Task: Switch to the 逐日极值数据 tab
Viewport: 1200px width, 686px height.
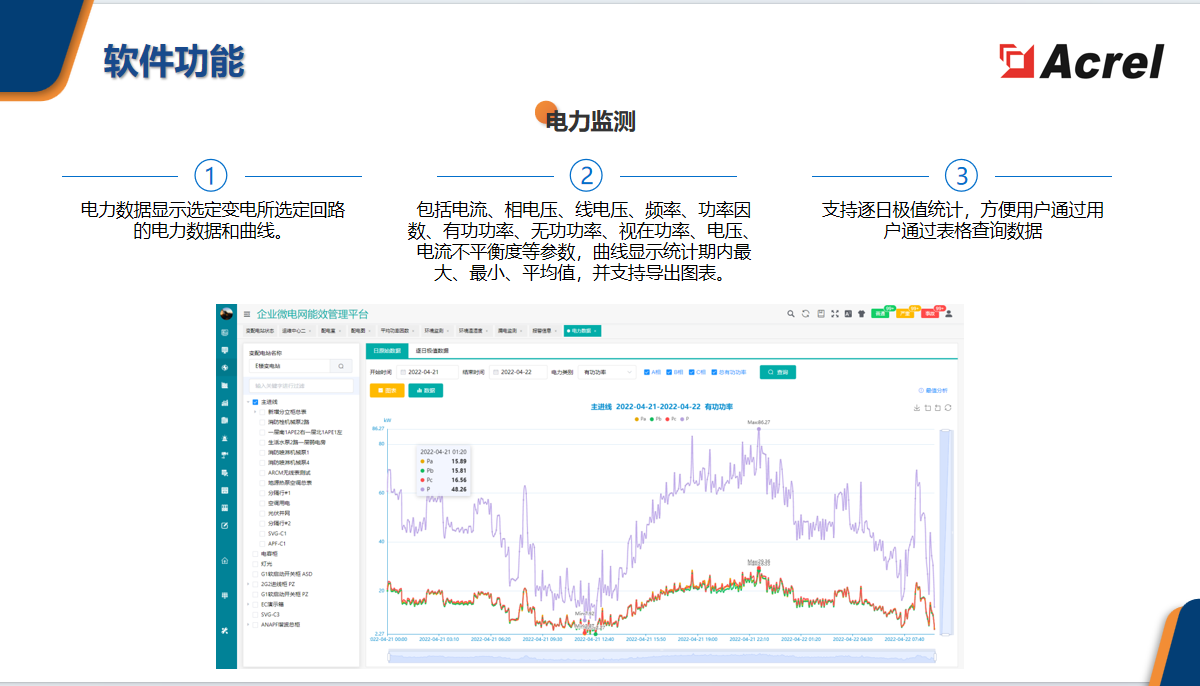Action: (x=432, y=351)
